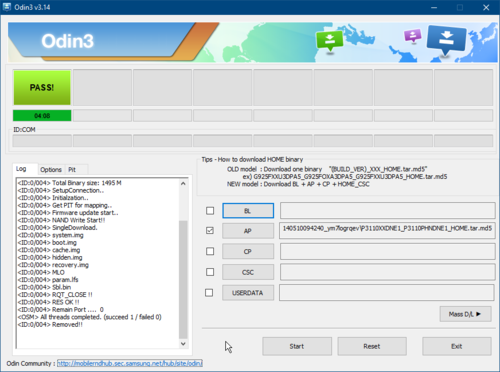Click log line 'Total Binary size: 1495 M'

point(70,183)
